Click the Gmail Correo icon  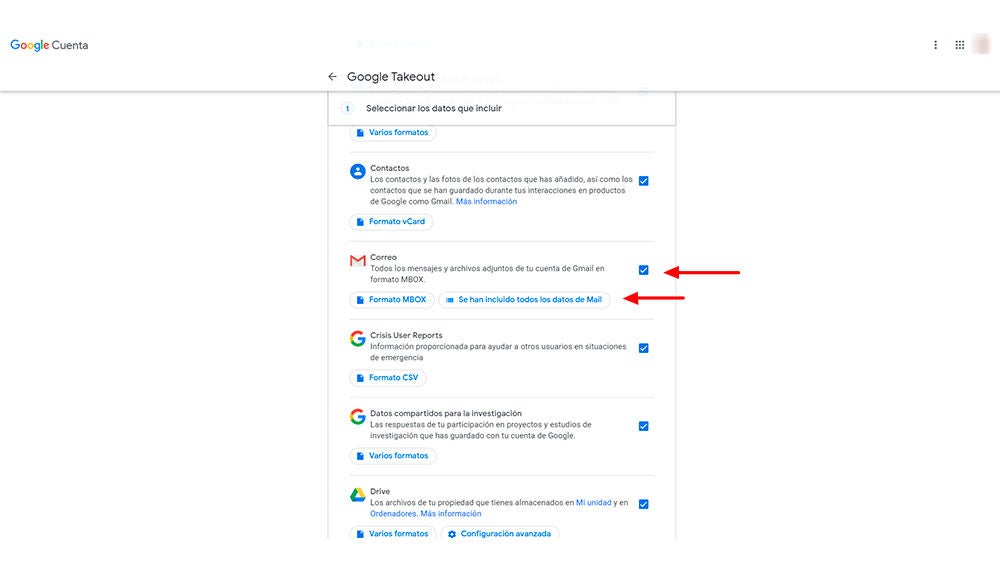(358, 261)
